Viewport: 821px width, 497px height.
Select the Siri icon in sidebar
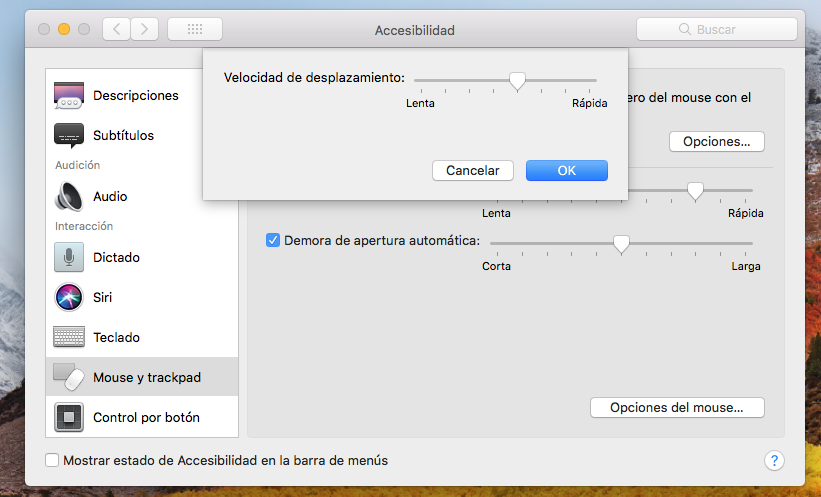click(69, 297)
